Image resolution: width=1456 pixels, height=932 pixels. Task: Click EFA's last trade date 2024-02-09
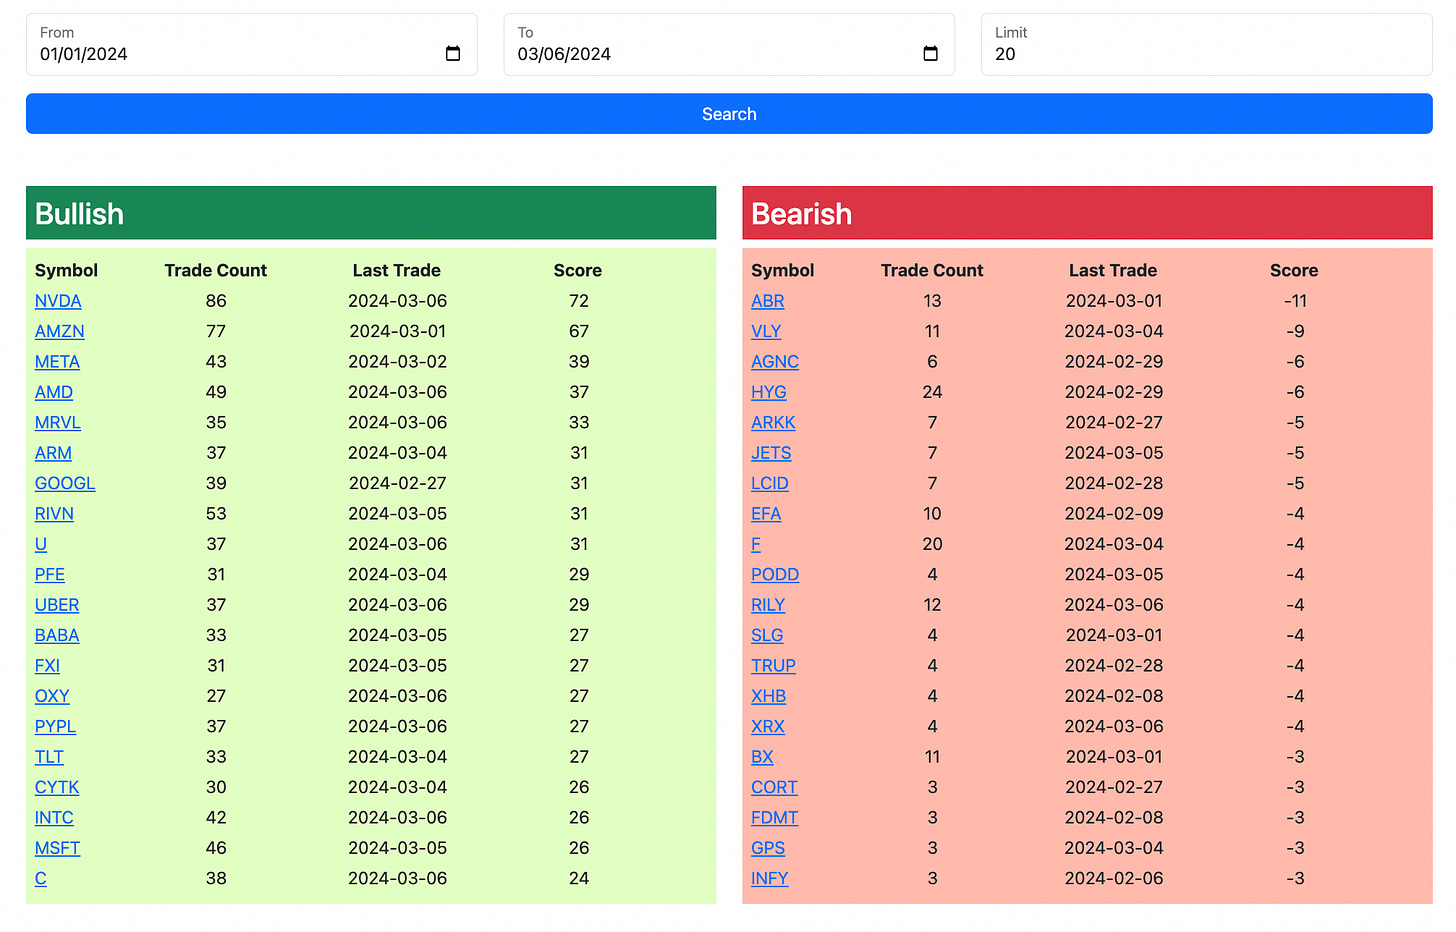point(1114,514)
